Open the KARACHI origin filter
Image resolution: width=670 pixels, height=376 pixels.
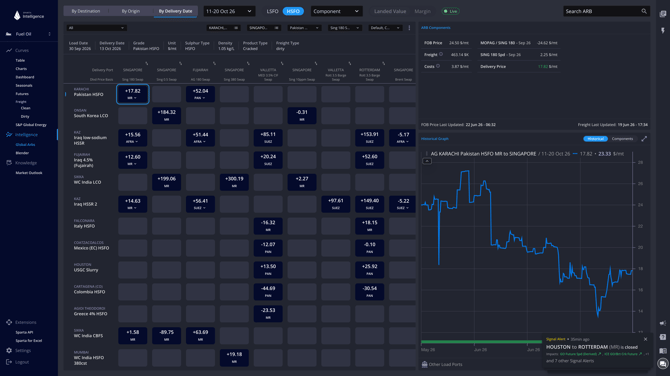point(223,28)
